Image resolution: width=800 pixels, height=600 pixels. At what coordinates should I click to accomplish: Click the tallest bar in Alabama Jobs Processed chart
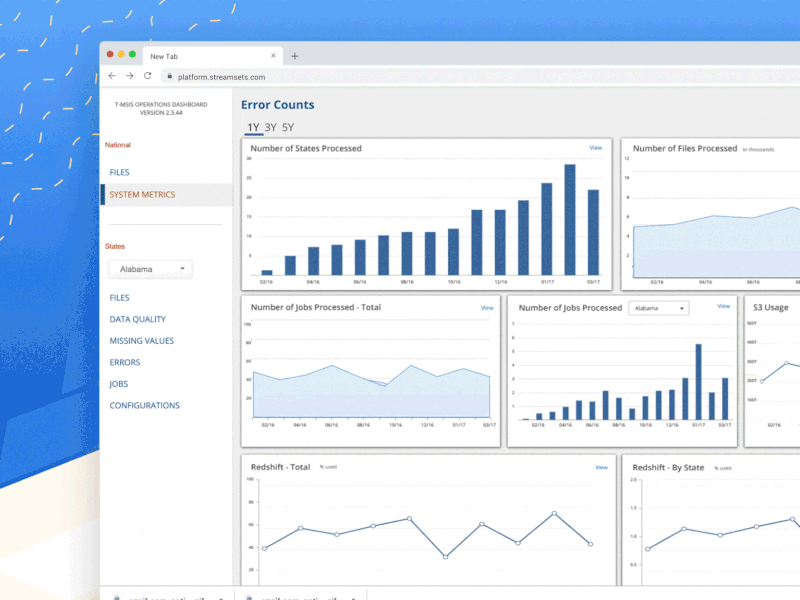pos(698,382)
